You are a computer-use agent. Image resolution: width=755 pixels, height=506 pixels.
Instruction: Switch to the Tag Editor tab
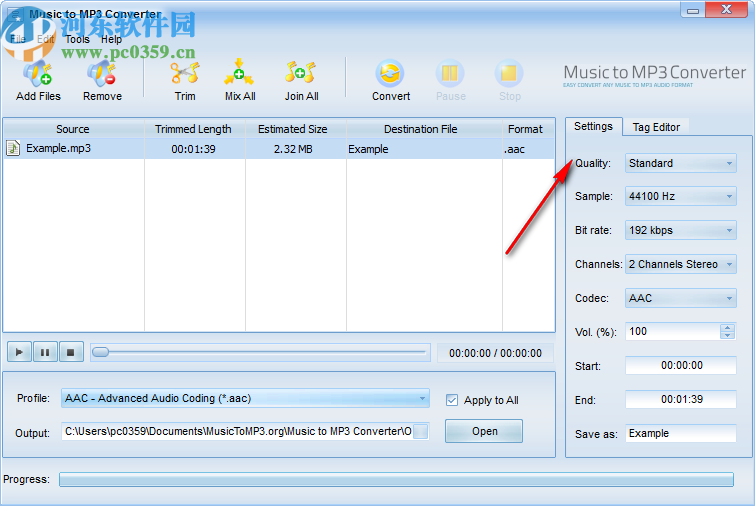coord(656,127)
